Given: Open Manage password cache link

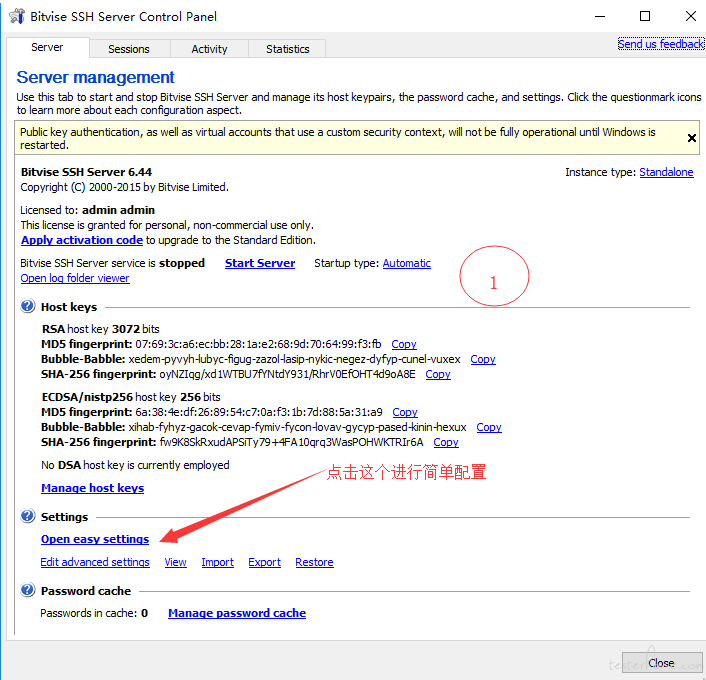Looking at the screenshot, I should coord(237,613).
